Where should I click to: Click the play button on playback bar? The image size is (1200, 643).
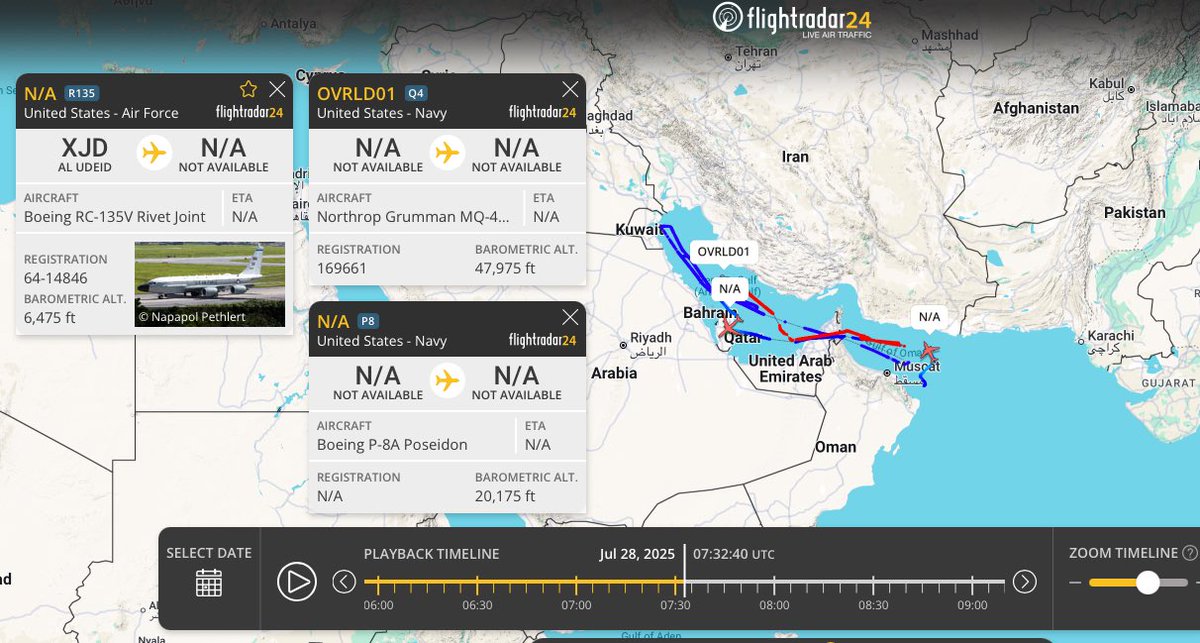pos(296,581)
